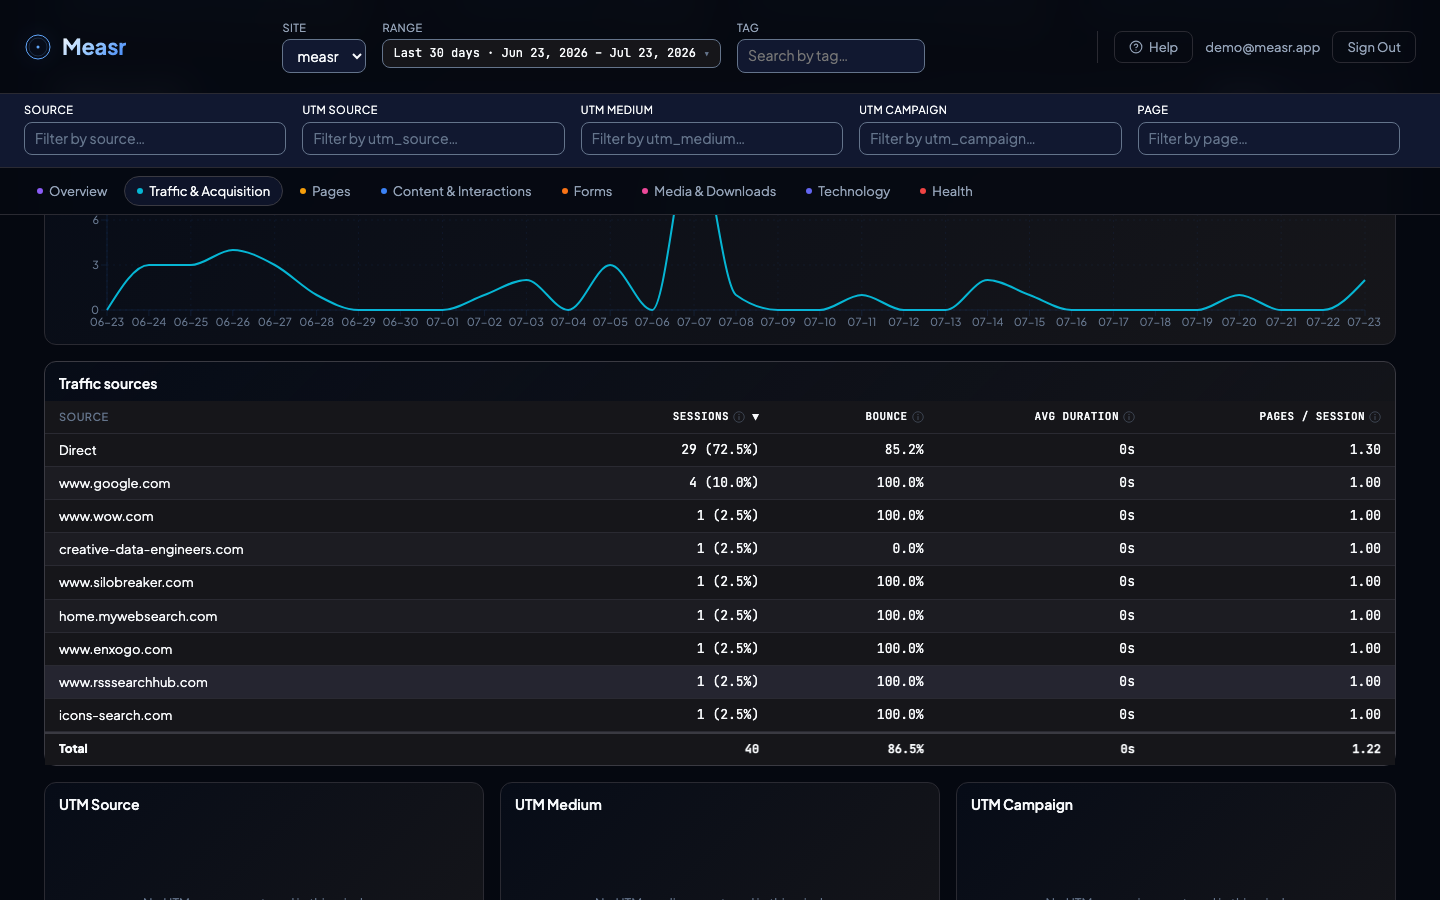
Task: Click the total pages per session 1.22
Action: click(x=1366, y=749)
